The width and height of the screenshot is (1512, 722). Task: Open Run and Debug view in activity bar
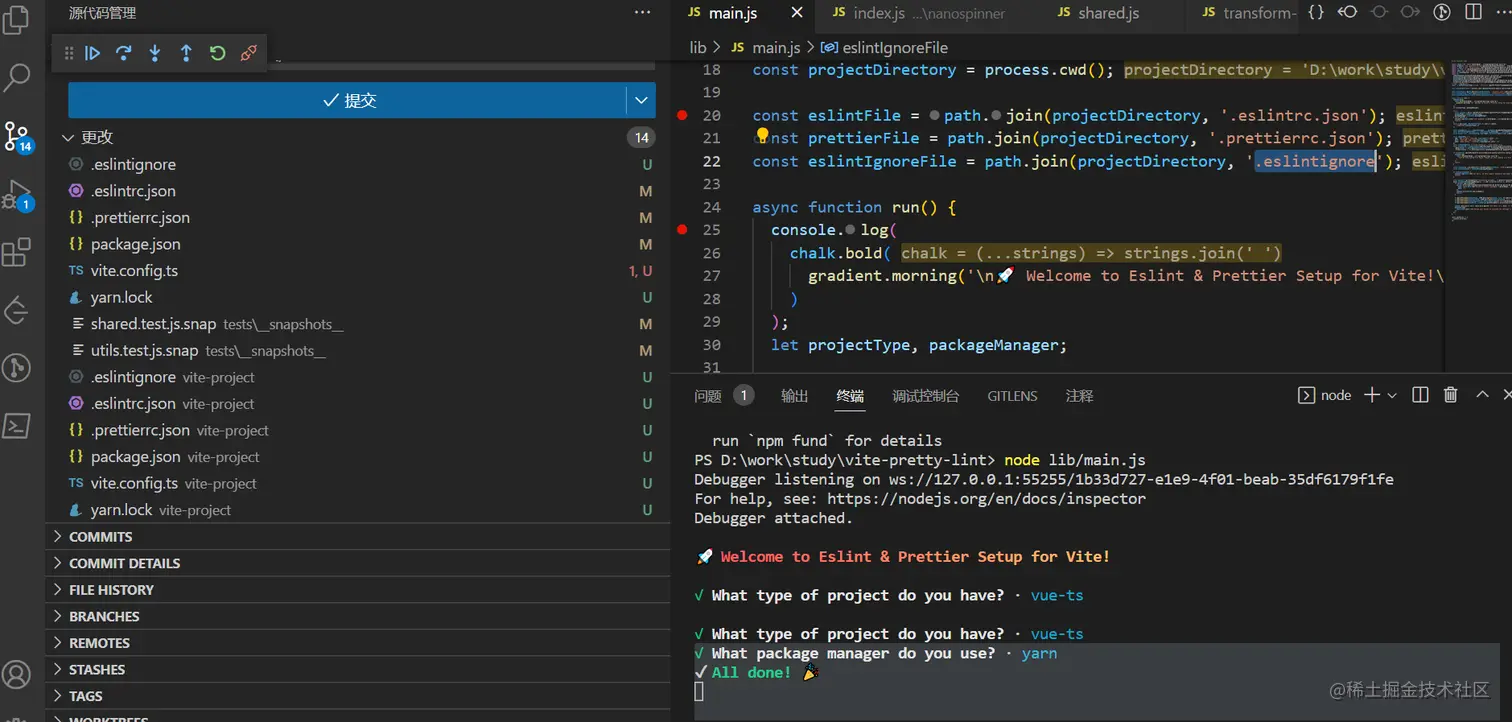(x=17, y=194)
